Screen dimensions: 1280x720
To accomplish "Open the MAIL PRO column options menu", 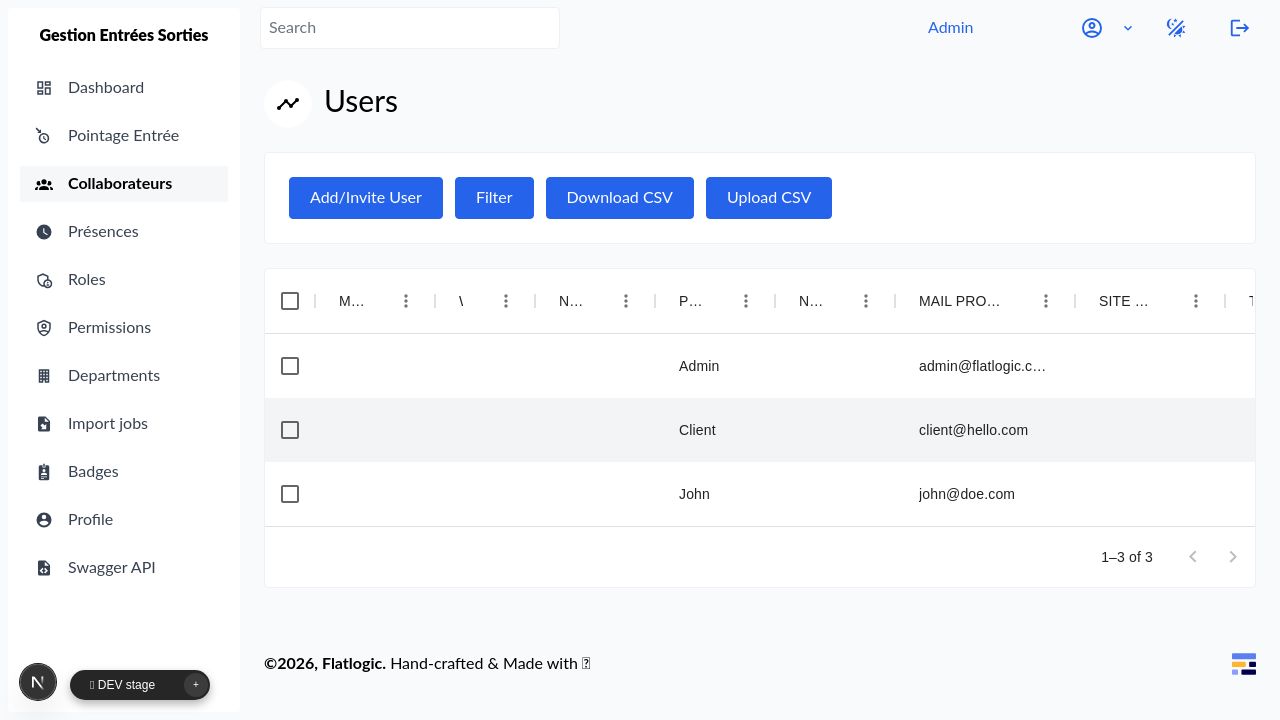I will pos(1046,301).
